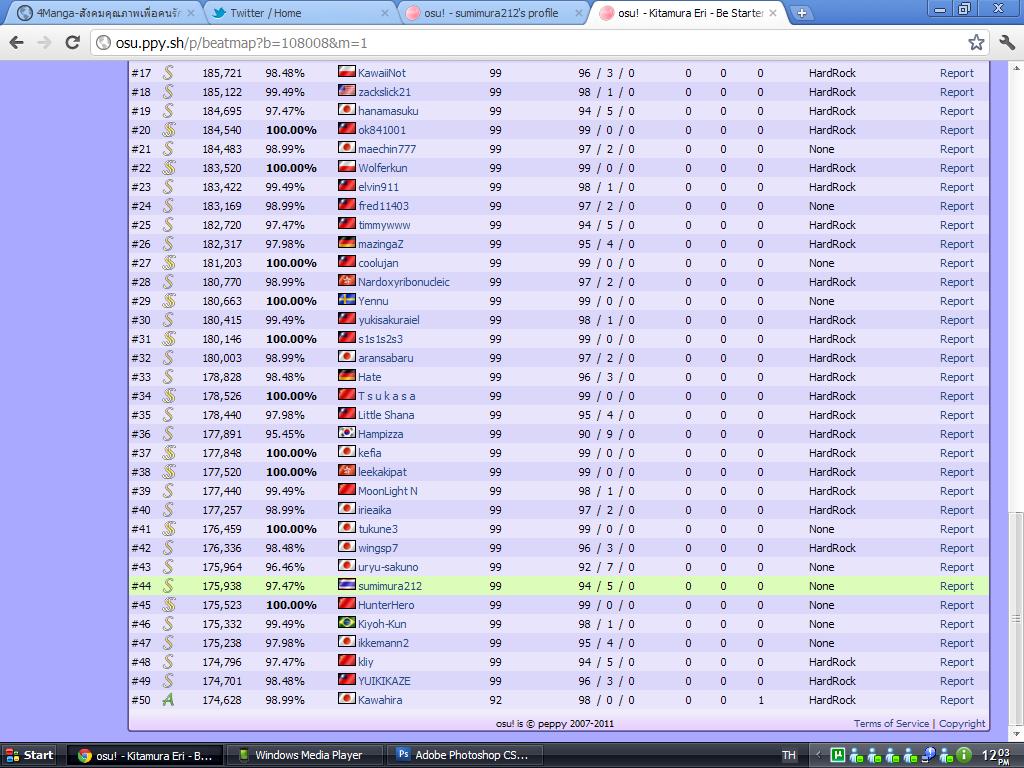Click the flag icon next to Kiyoh-Kun

(x=346, y=623)
